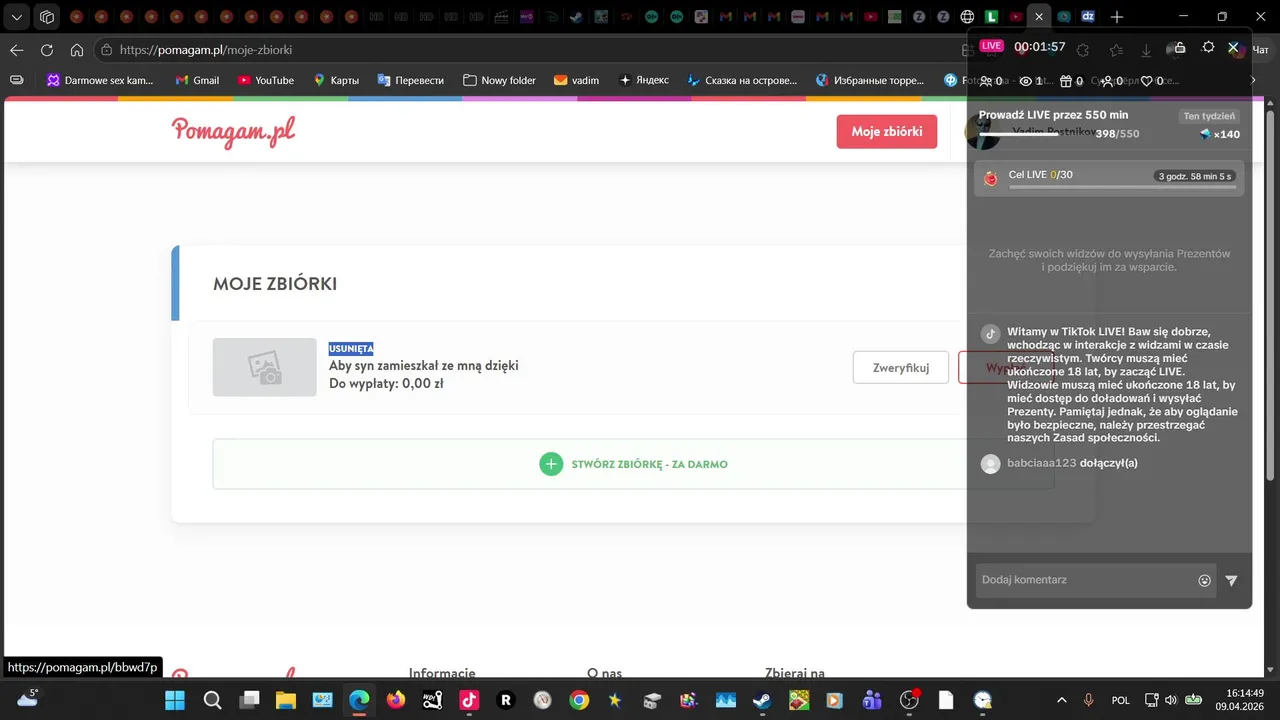Open Darmowe sex kam... bookmark
Viewport: 1280px width, 720px height.
(x=100, y=80)
